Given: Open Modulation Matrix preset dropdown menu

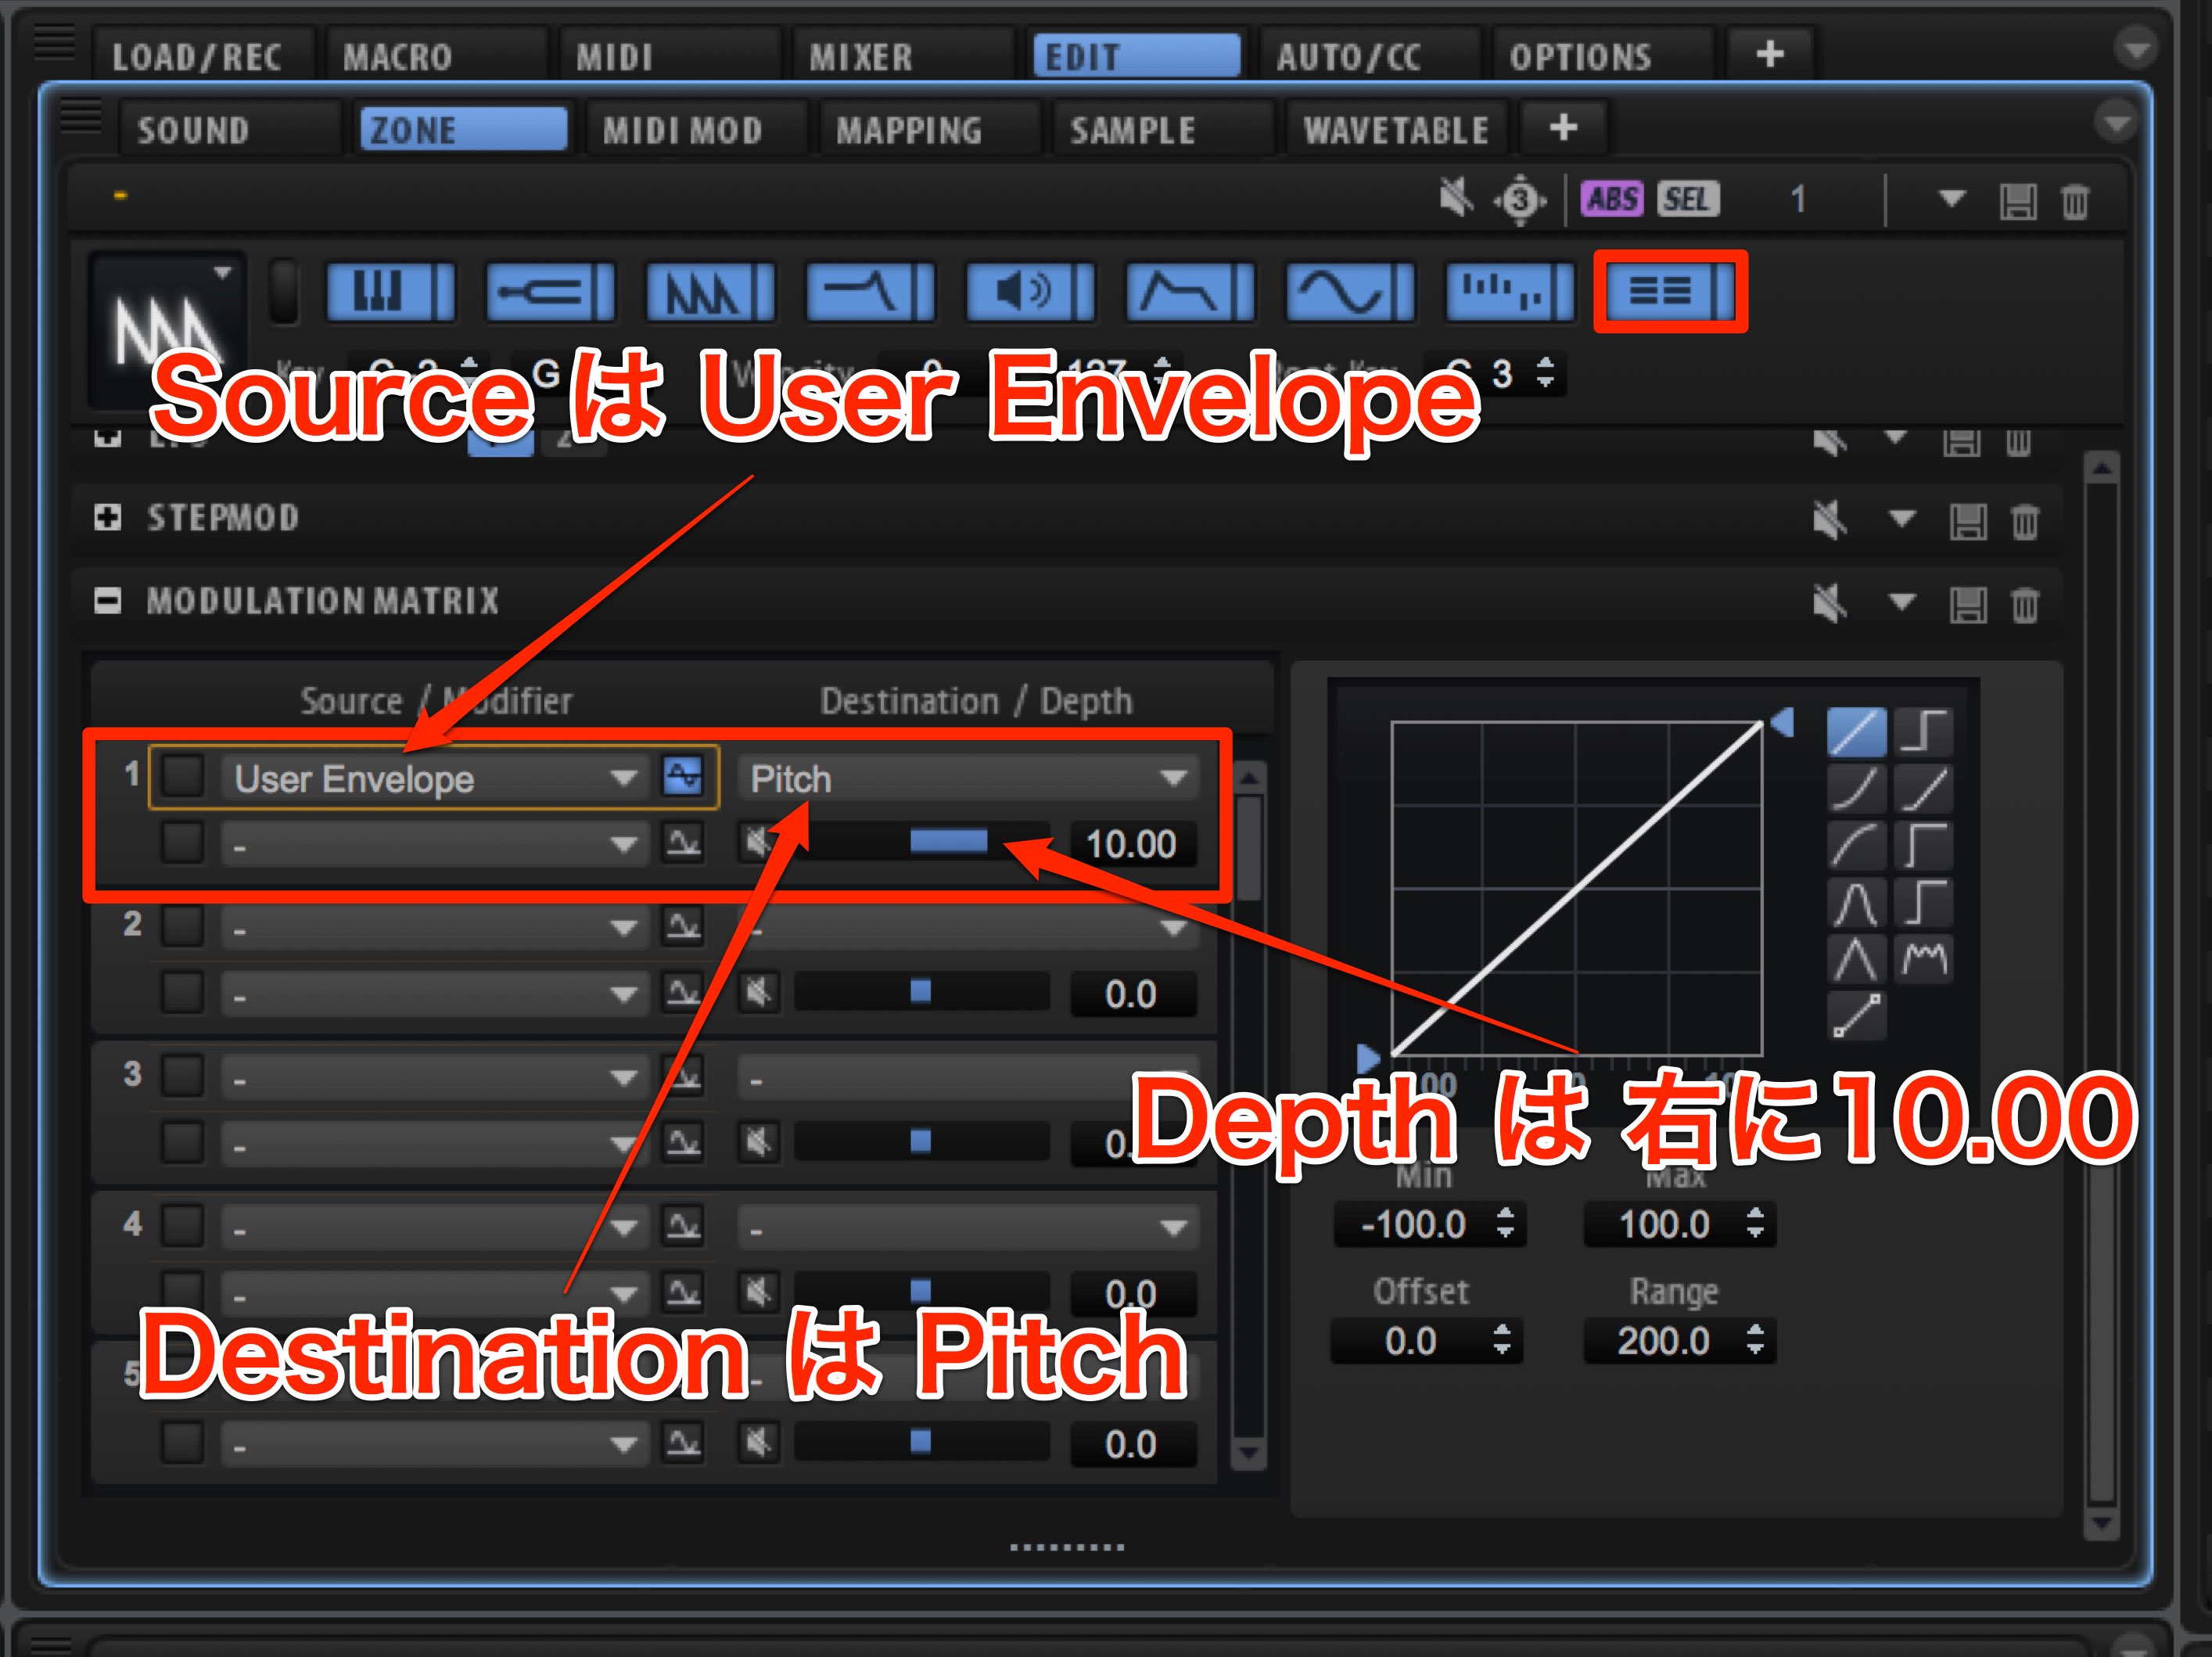Looking at the screenshot, I should [x=1901, y=602].
